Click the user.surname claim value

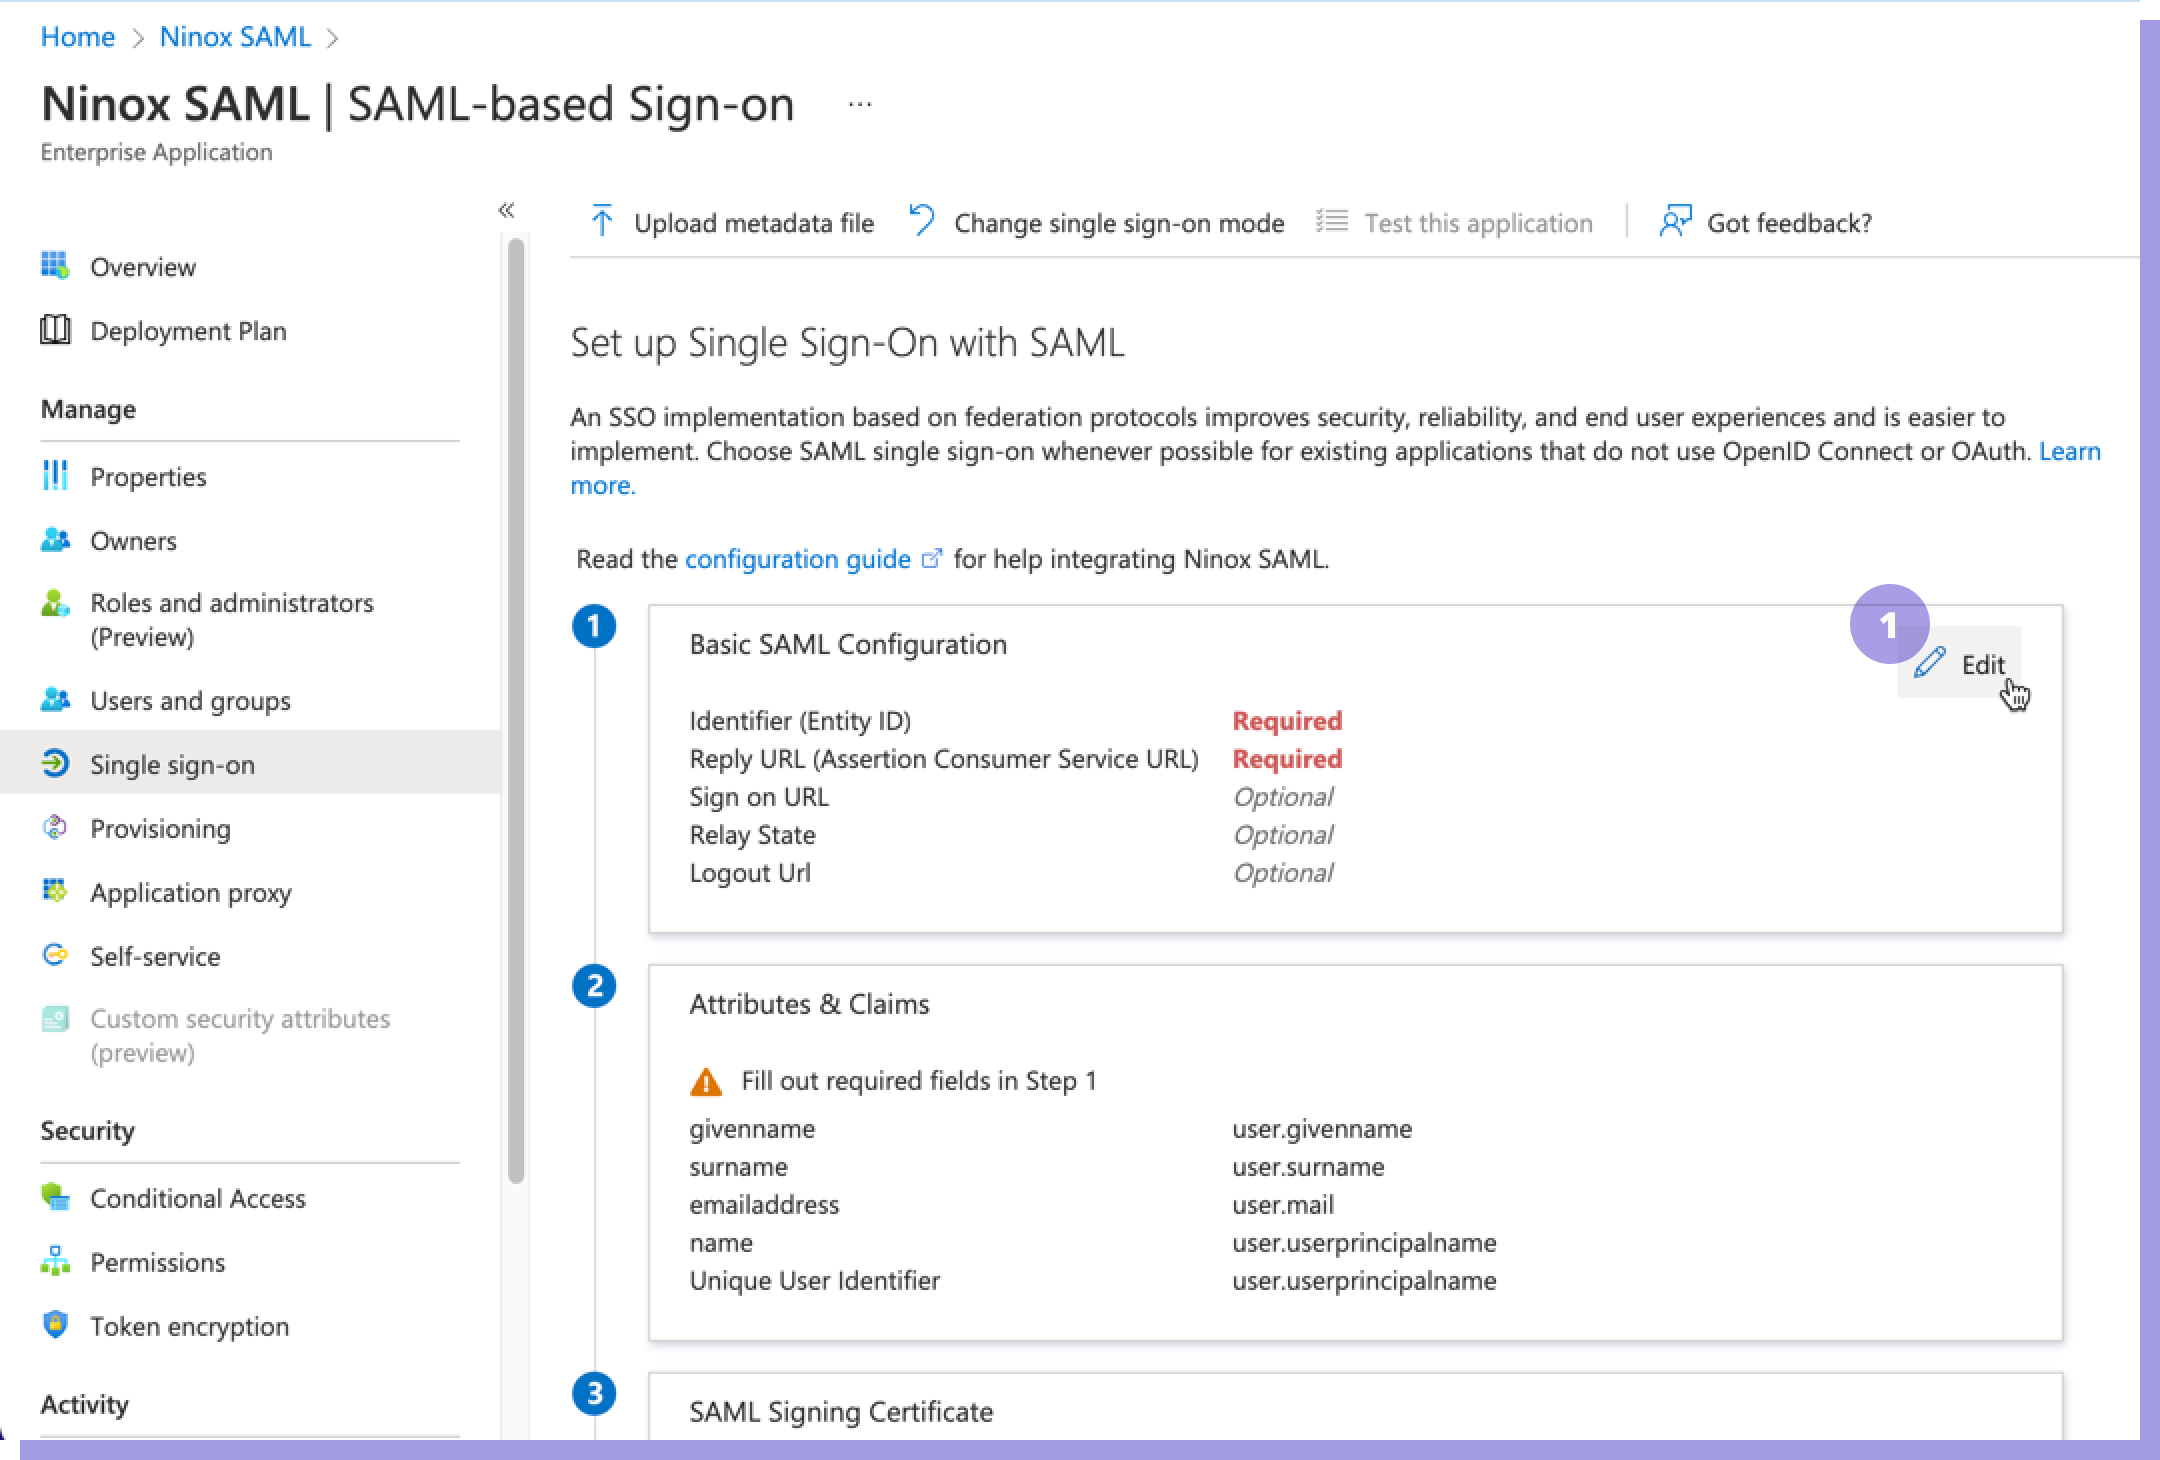tap(1308, 1167)
